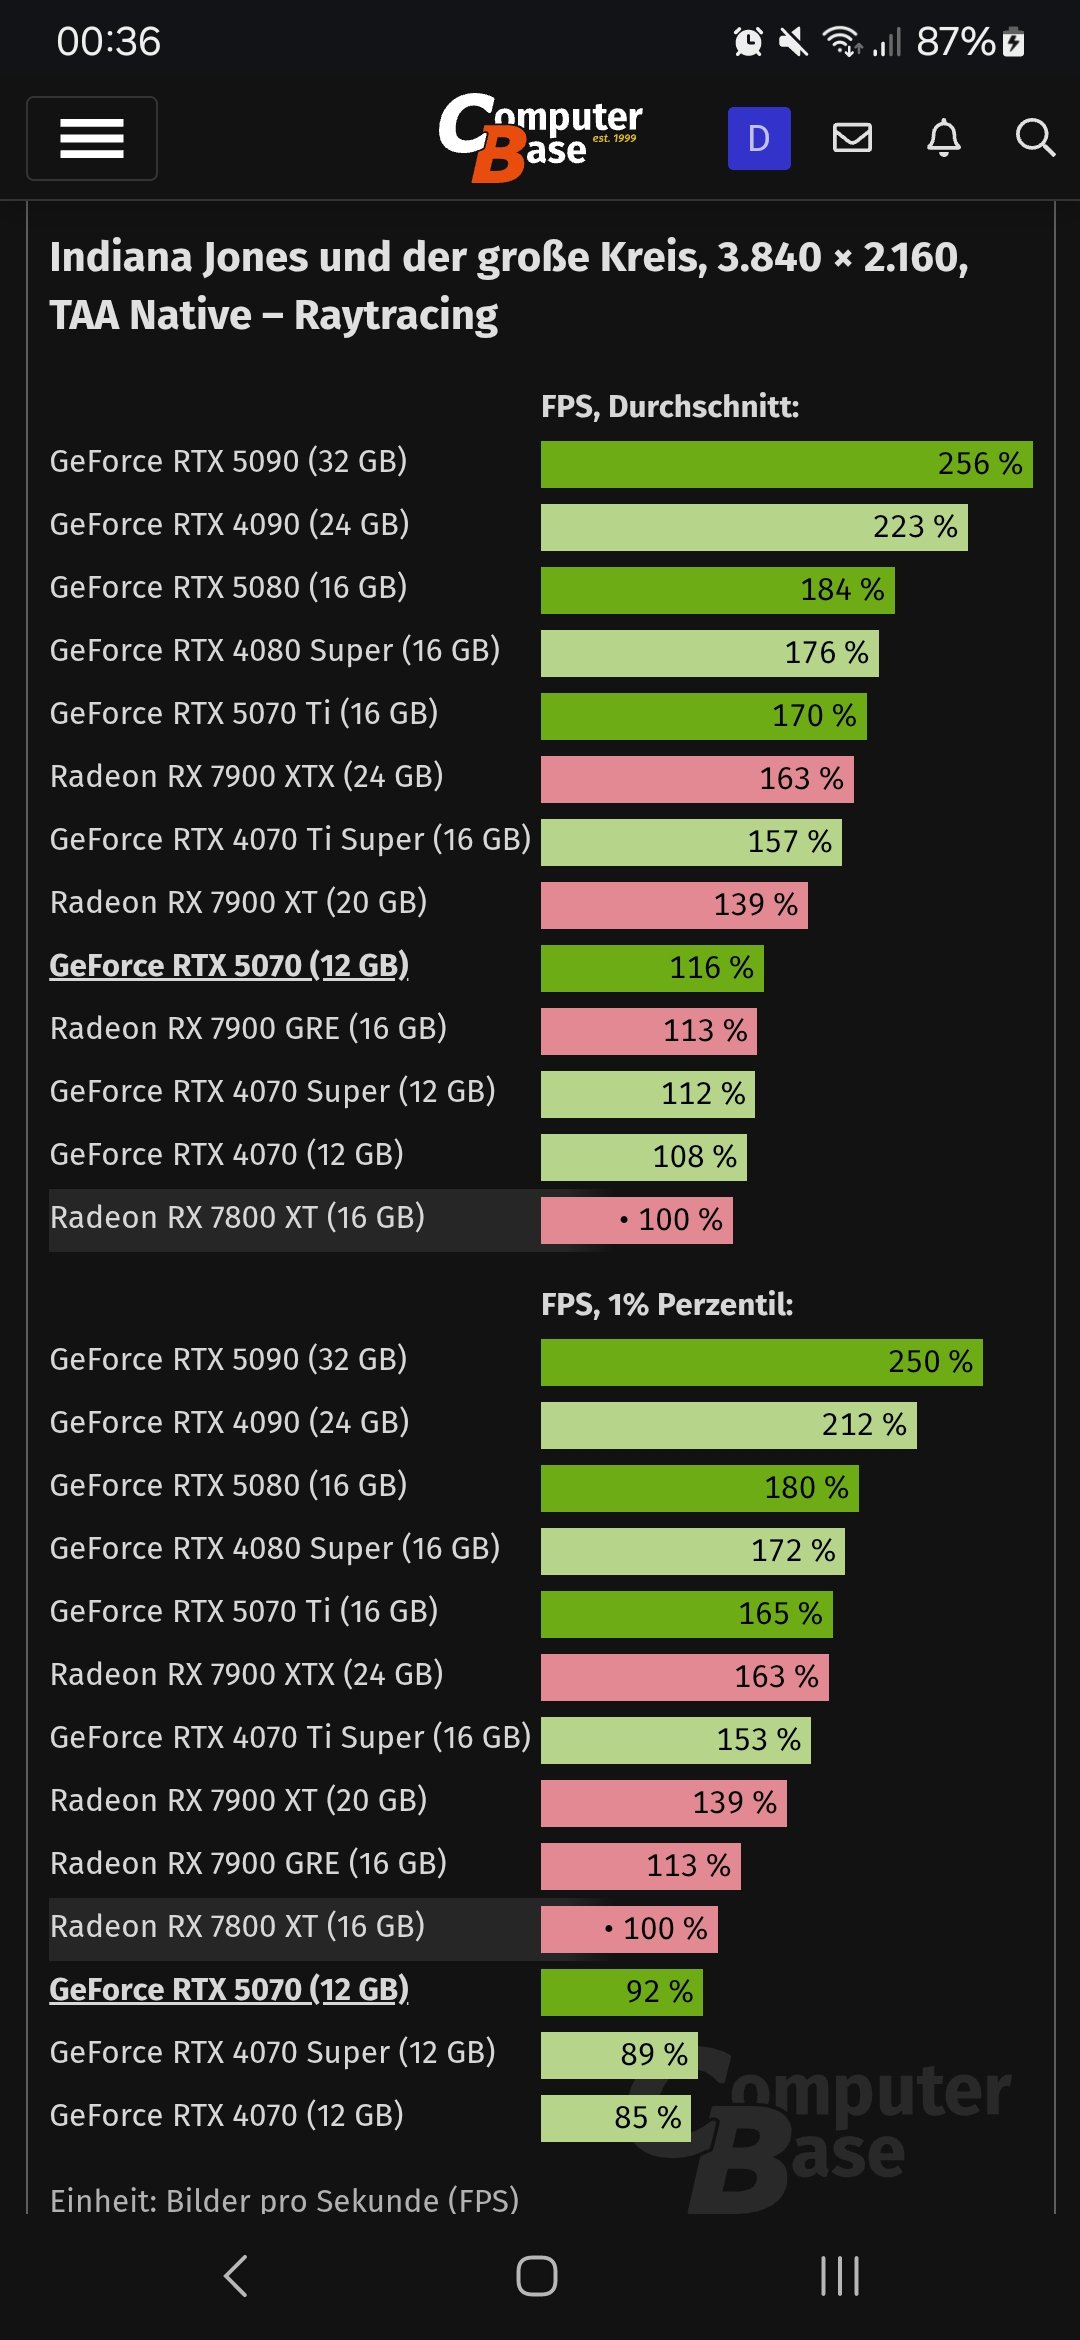The image size is (1080, 2340).
Task: Select Radeon RX 7900 GRE 113 % percentile bar
Action: pos(641,1866)
